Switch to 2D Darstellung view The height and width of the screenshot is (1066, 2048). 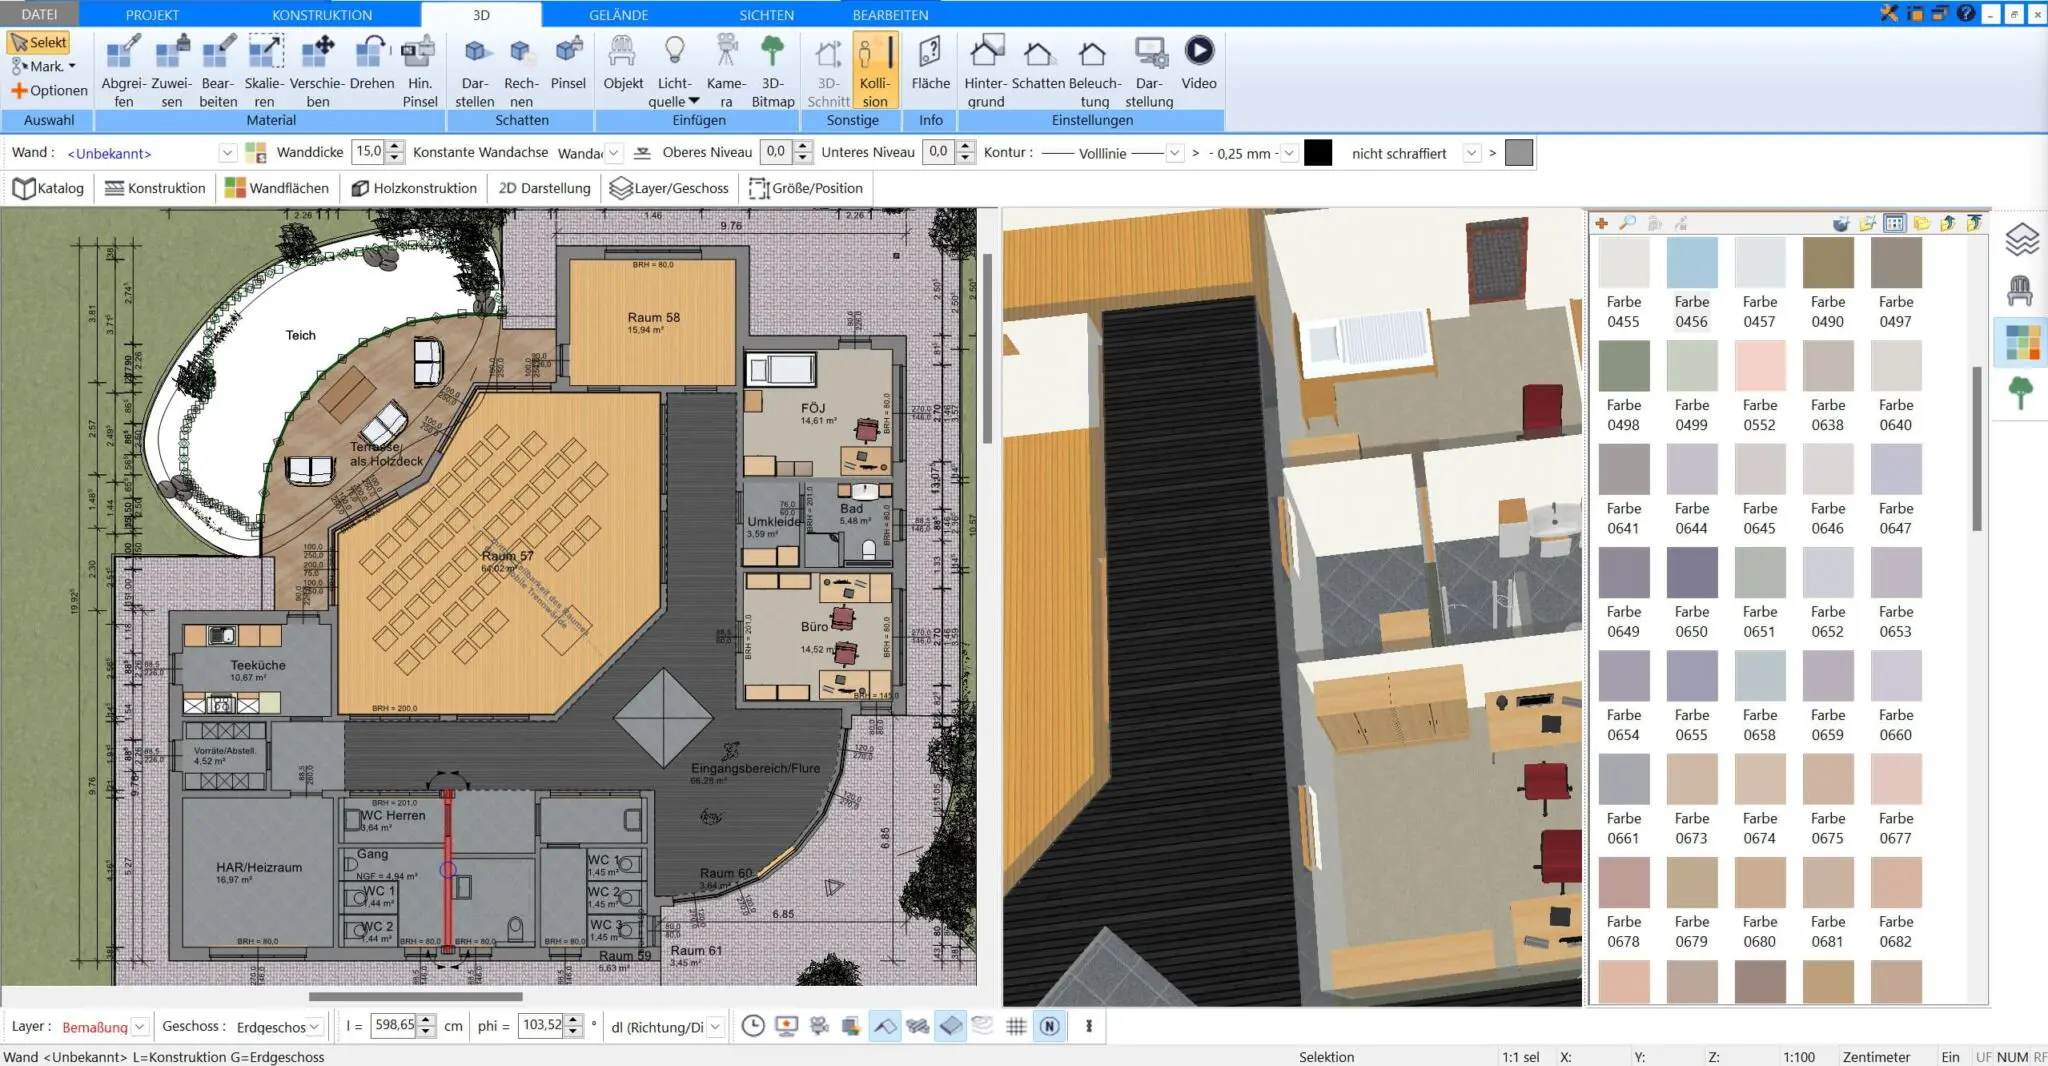(x=543, y=187)
